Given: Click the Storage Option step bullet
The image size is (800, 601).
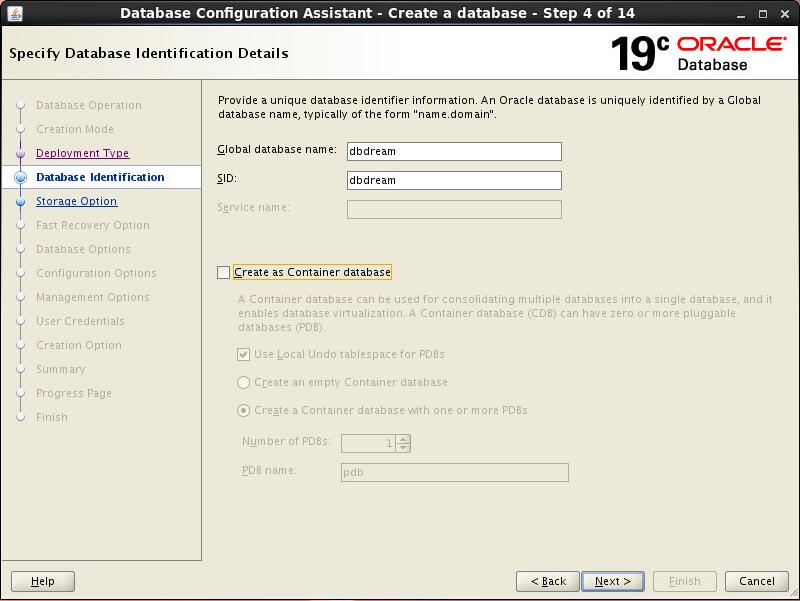Looking at the screenshot, I should pyautogui.click(x=20, y=201).
